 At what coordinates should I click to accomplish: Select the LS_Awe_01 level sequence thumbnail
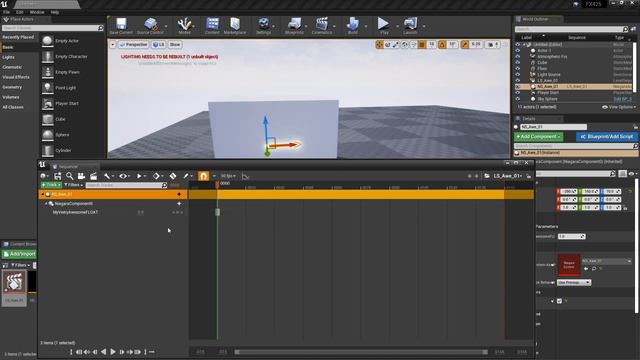coord(14,287)
